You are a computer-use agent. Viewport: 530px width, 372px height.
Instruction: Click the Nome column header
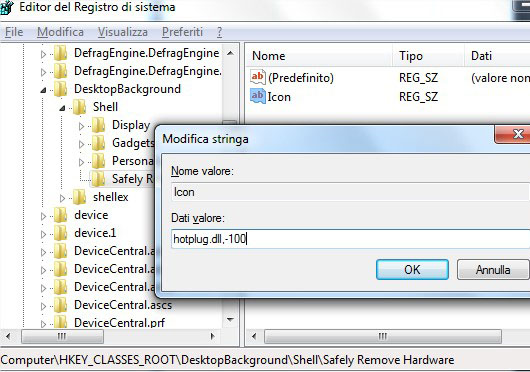[319, 56]
